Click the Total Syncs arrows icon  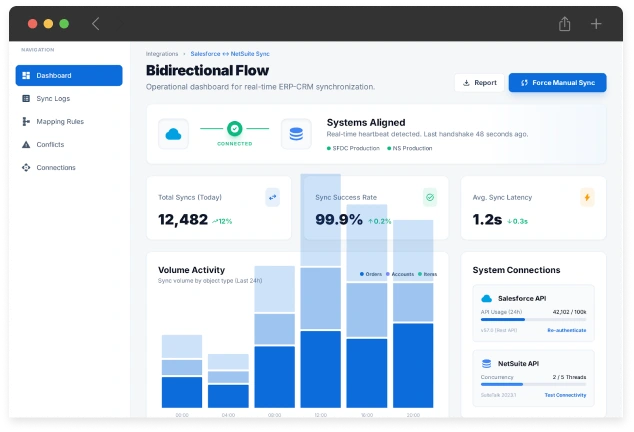(273, 197)
